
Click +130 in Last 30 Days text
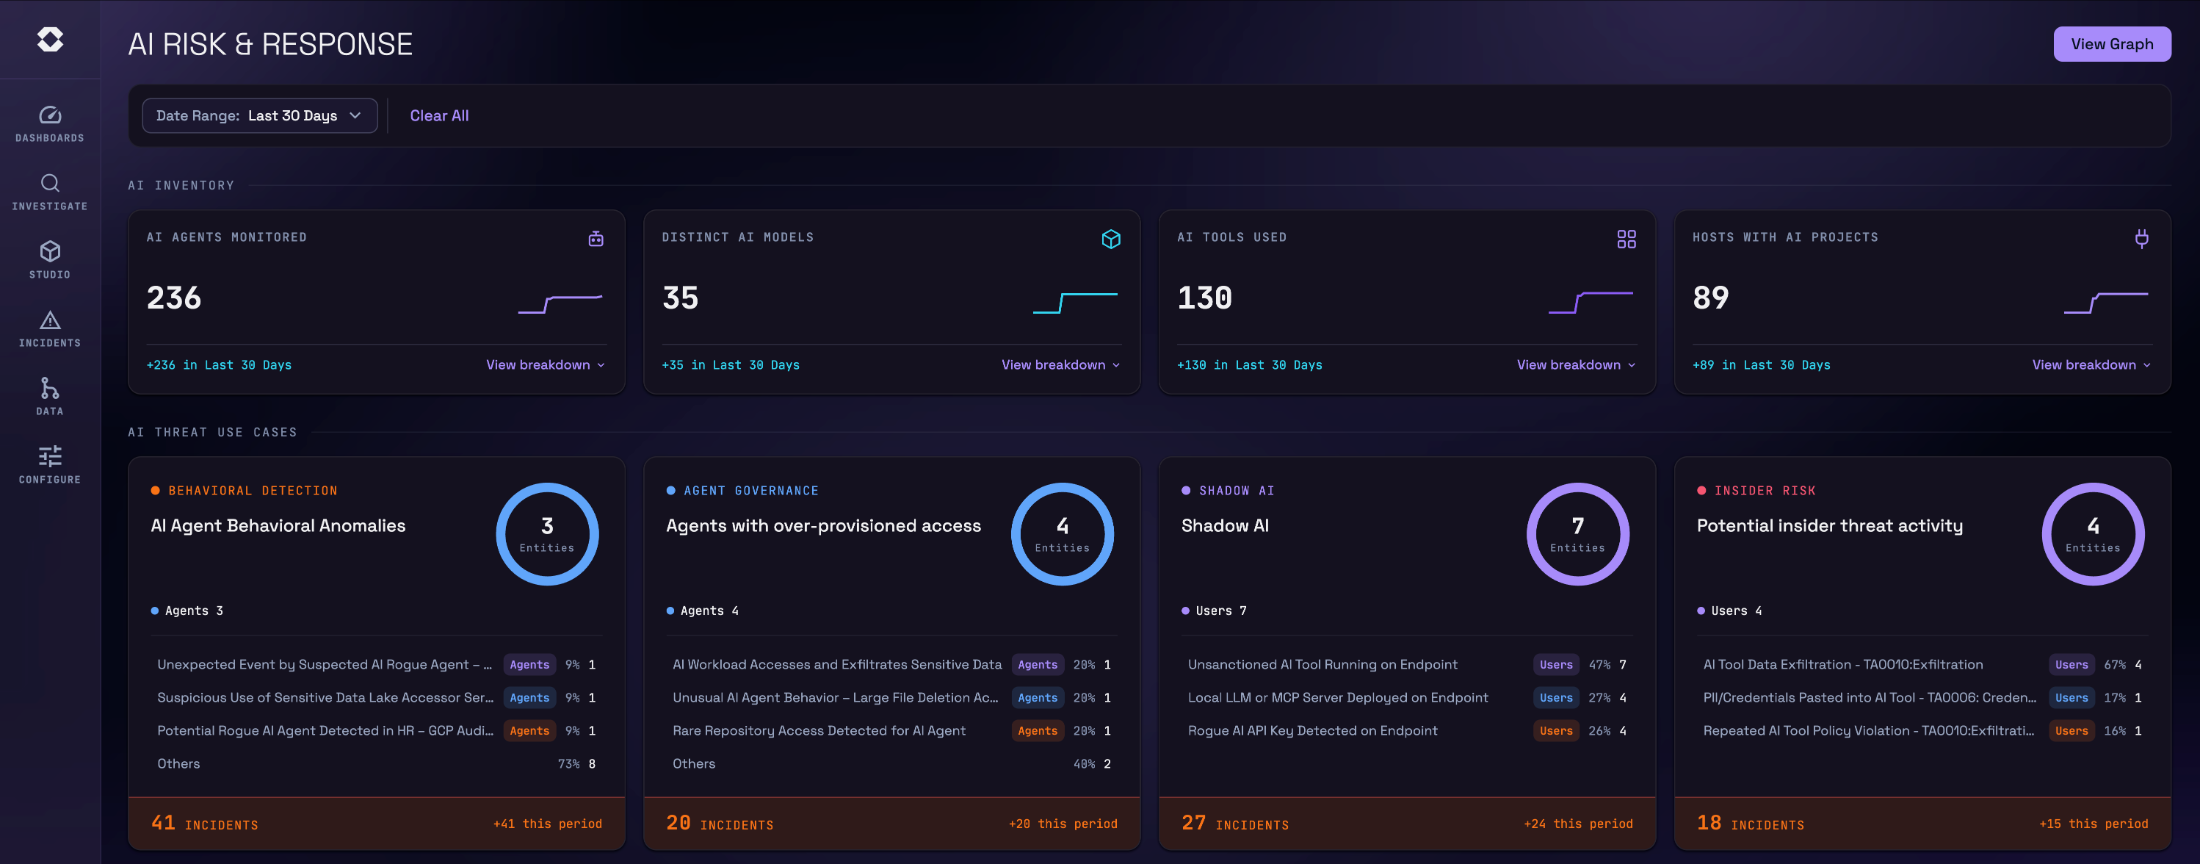1249,365
